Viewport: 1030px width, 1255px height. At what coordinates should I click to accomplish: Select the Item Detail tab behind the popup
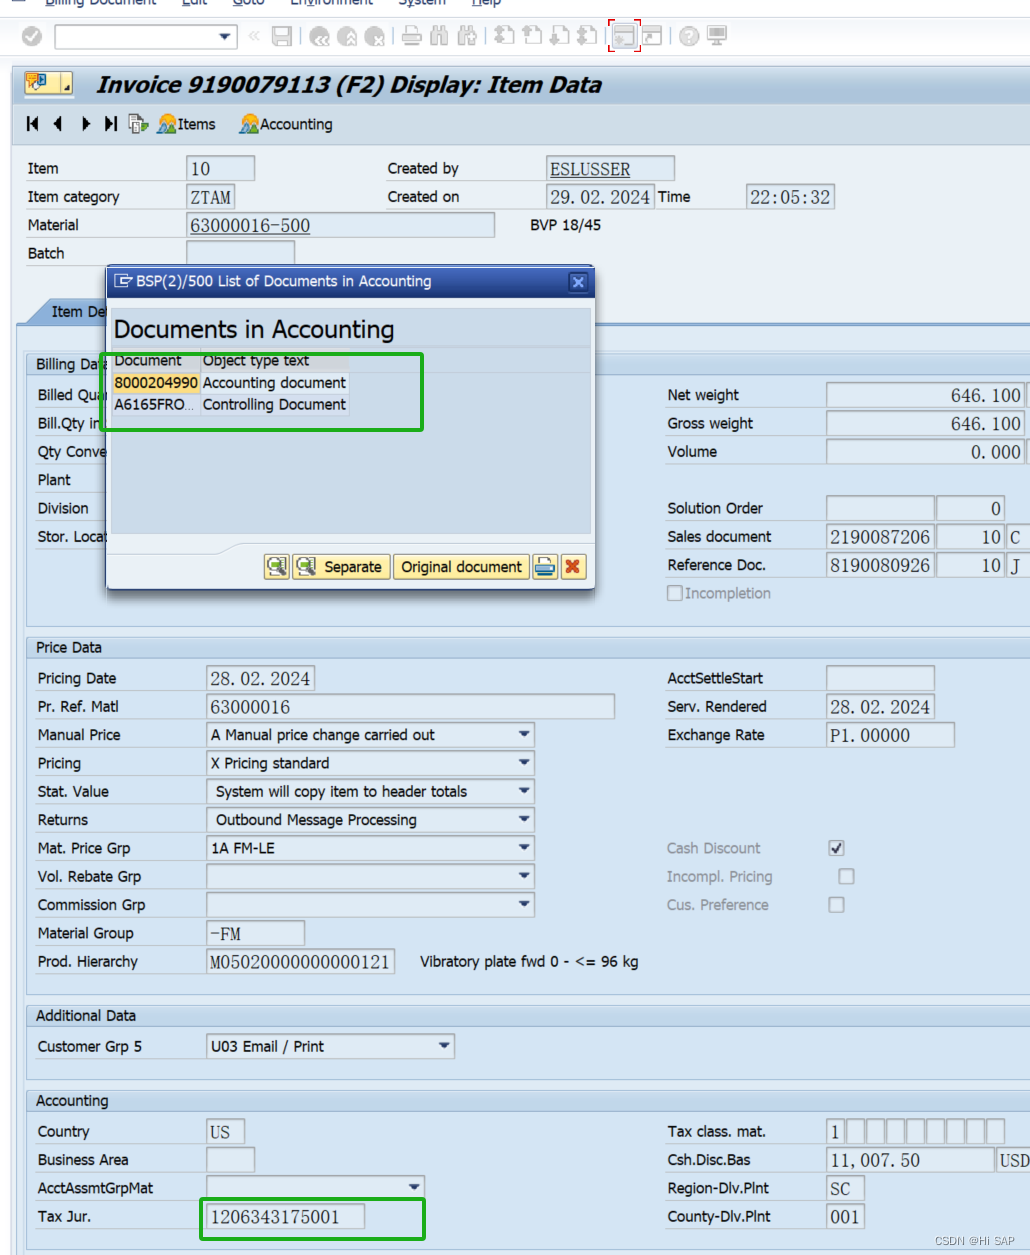click(x=68, y=312)
